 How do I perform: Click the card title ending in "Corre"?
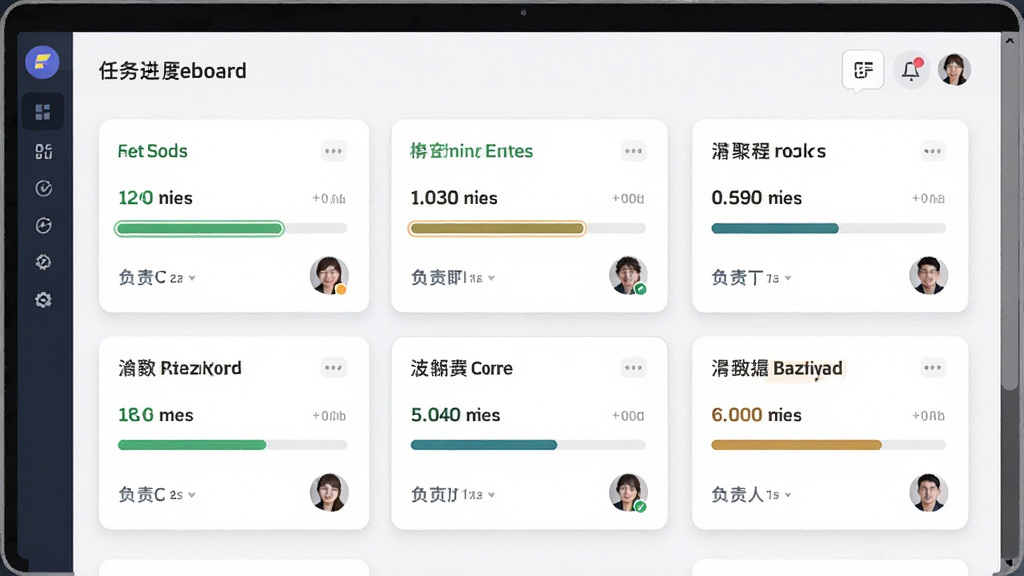click(462, 368)
